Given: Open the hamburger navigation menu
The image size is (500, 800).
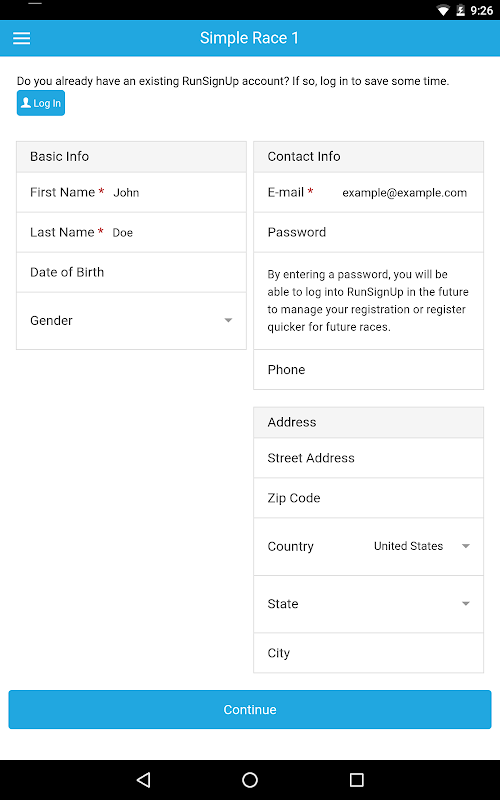Looking at the screenshot, I should (21, 38).
